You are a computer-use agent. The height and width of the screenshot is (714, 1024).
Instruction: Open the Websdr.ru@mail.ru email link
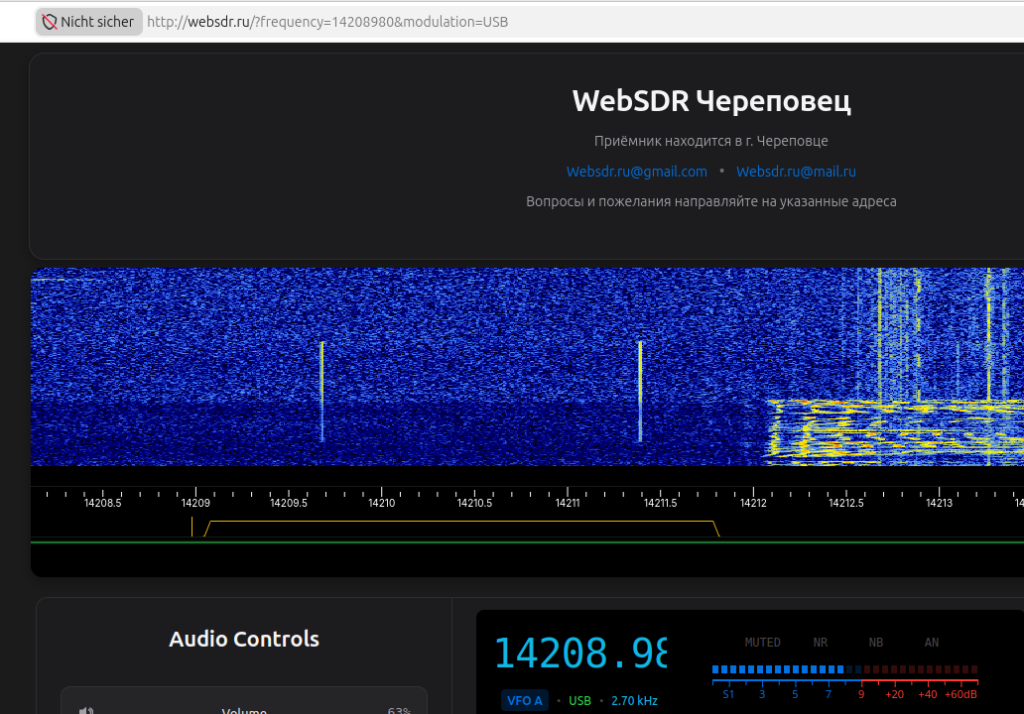coord(795,171)
